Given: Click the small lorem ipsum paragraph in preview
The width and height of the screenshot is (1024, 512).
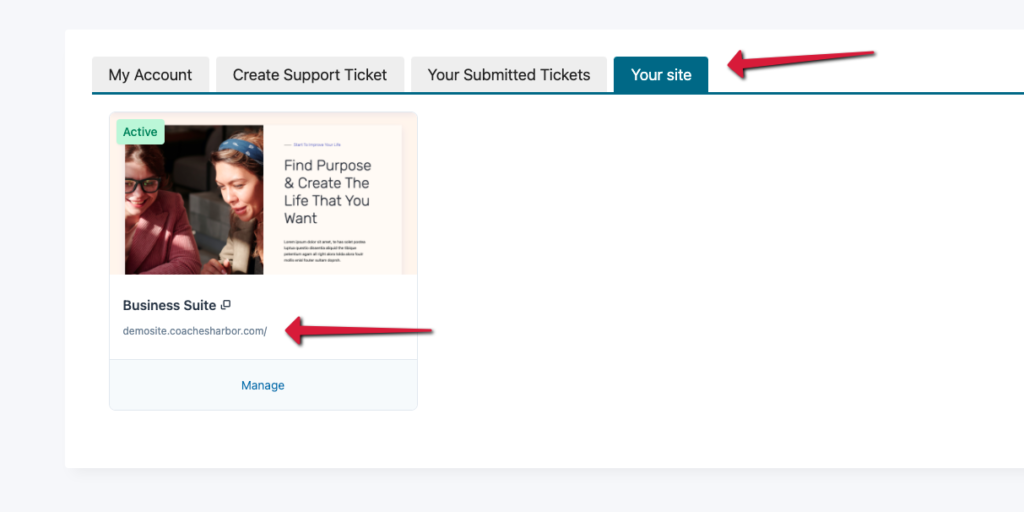Looking at the screenshot, I should coord(325,251).
